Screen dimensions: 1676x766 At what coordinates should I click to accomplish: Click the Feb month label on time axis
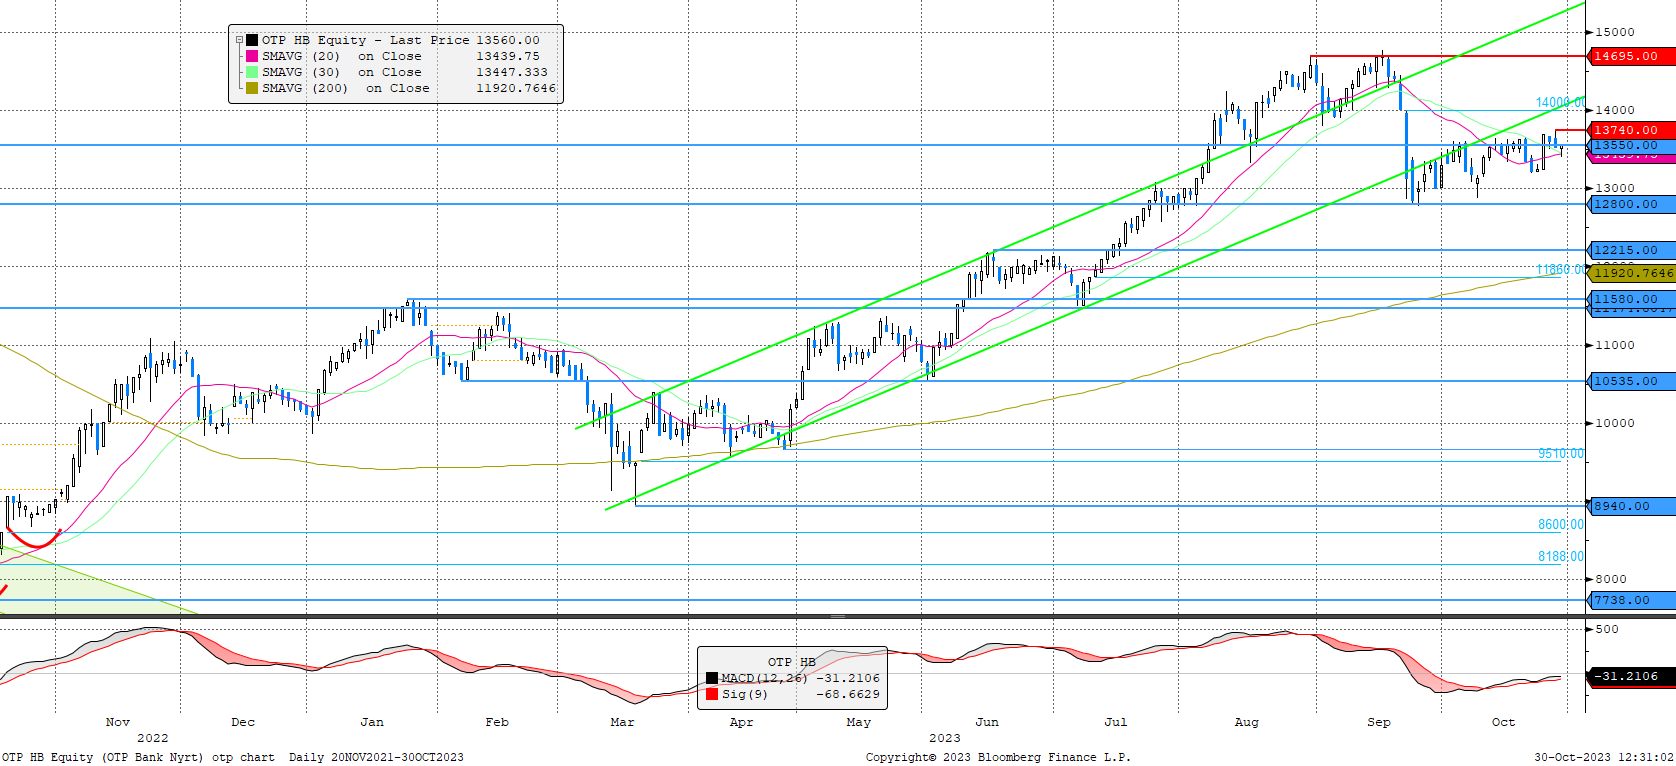click(x=497, y=722)
